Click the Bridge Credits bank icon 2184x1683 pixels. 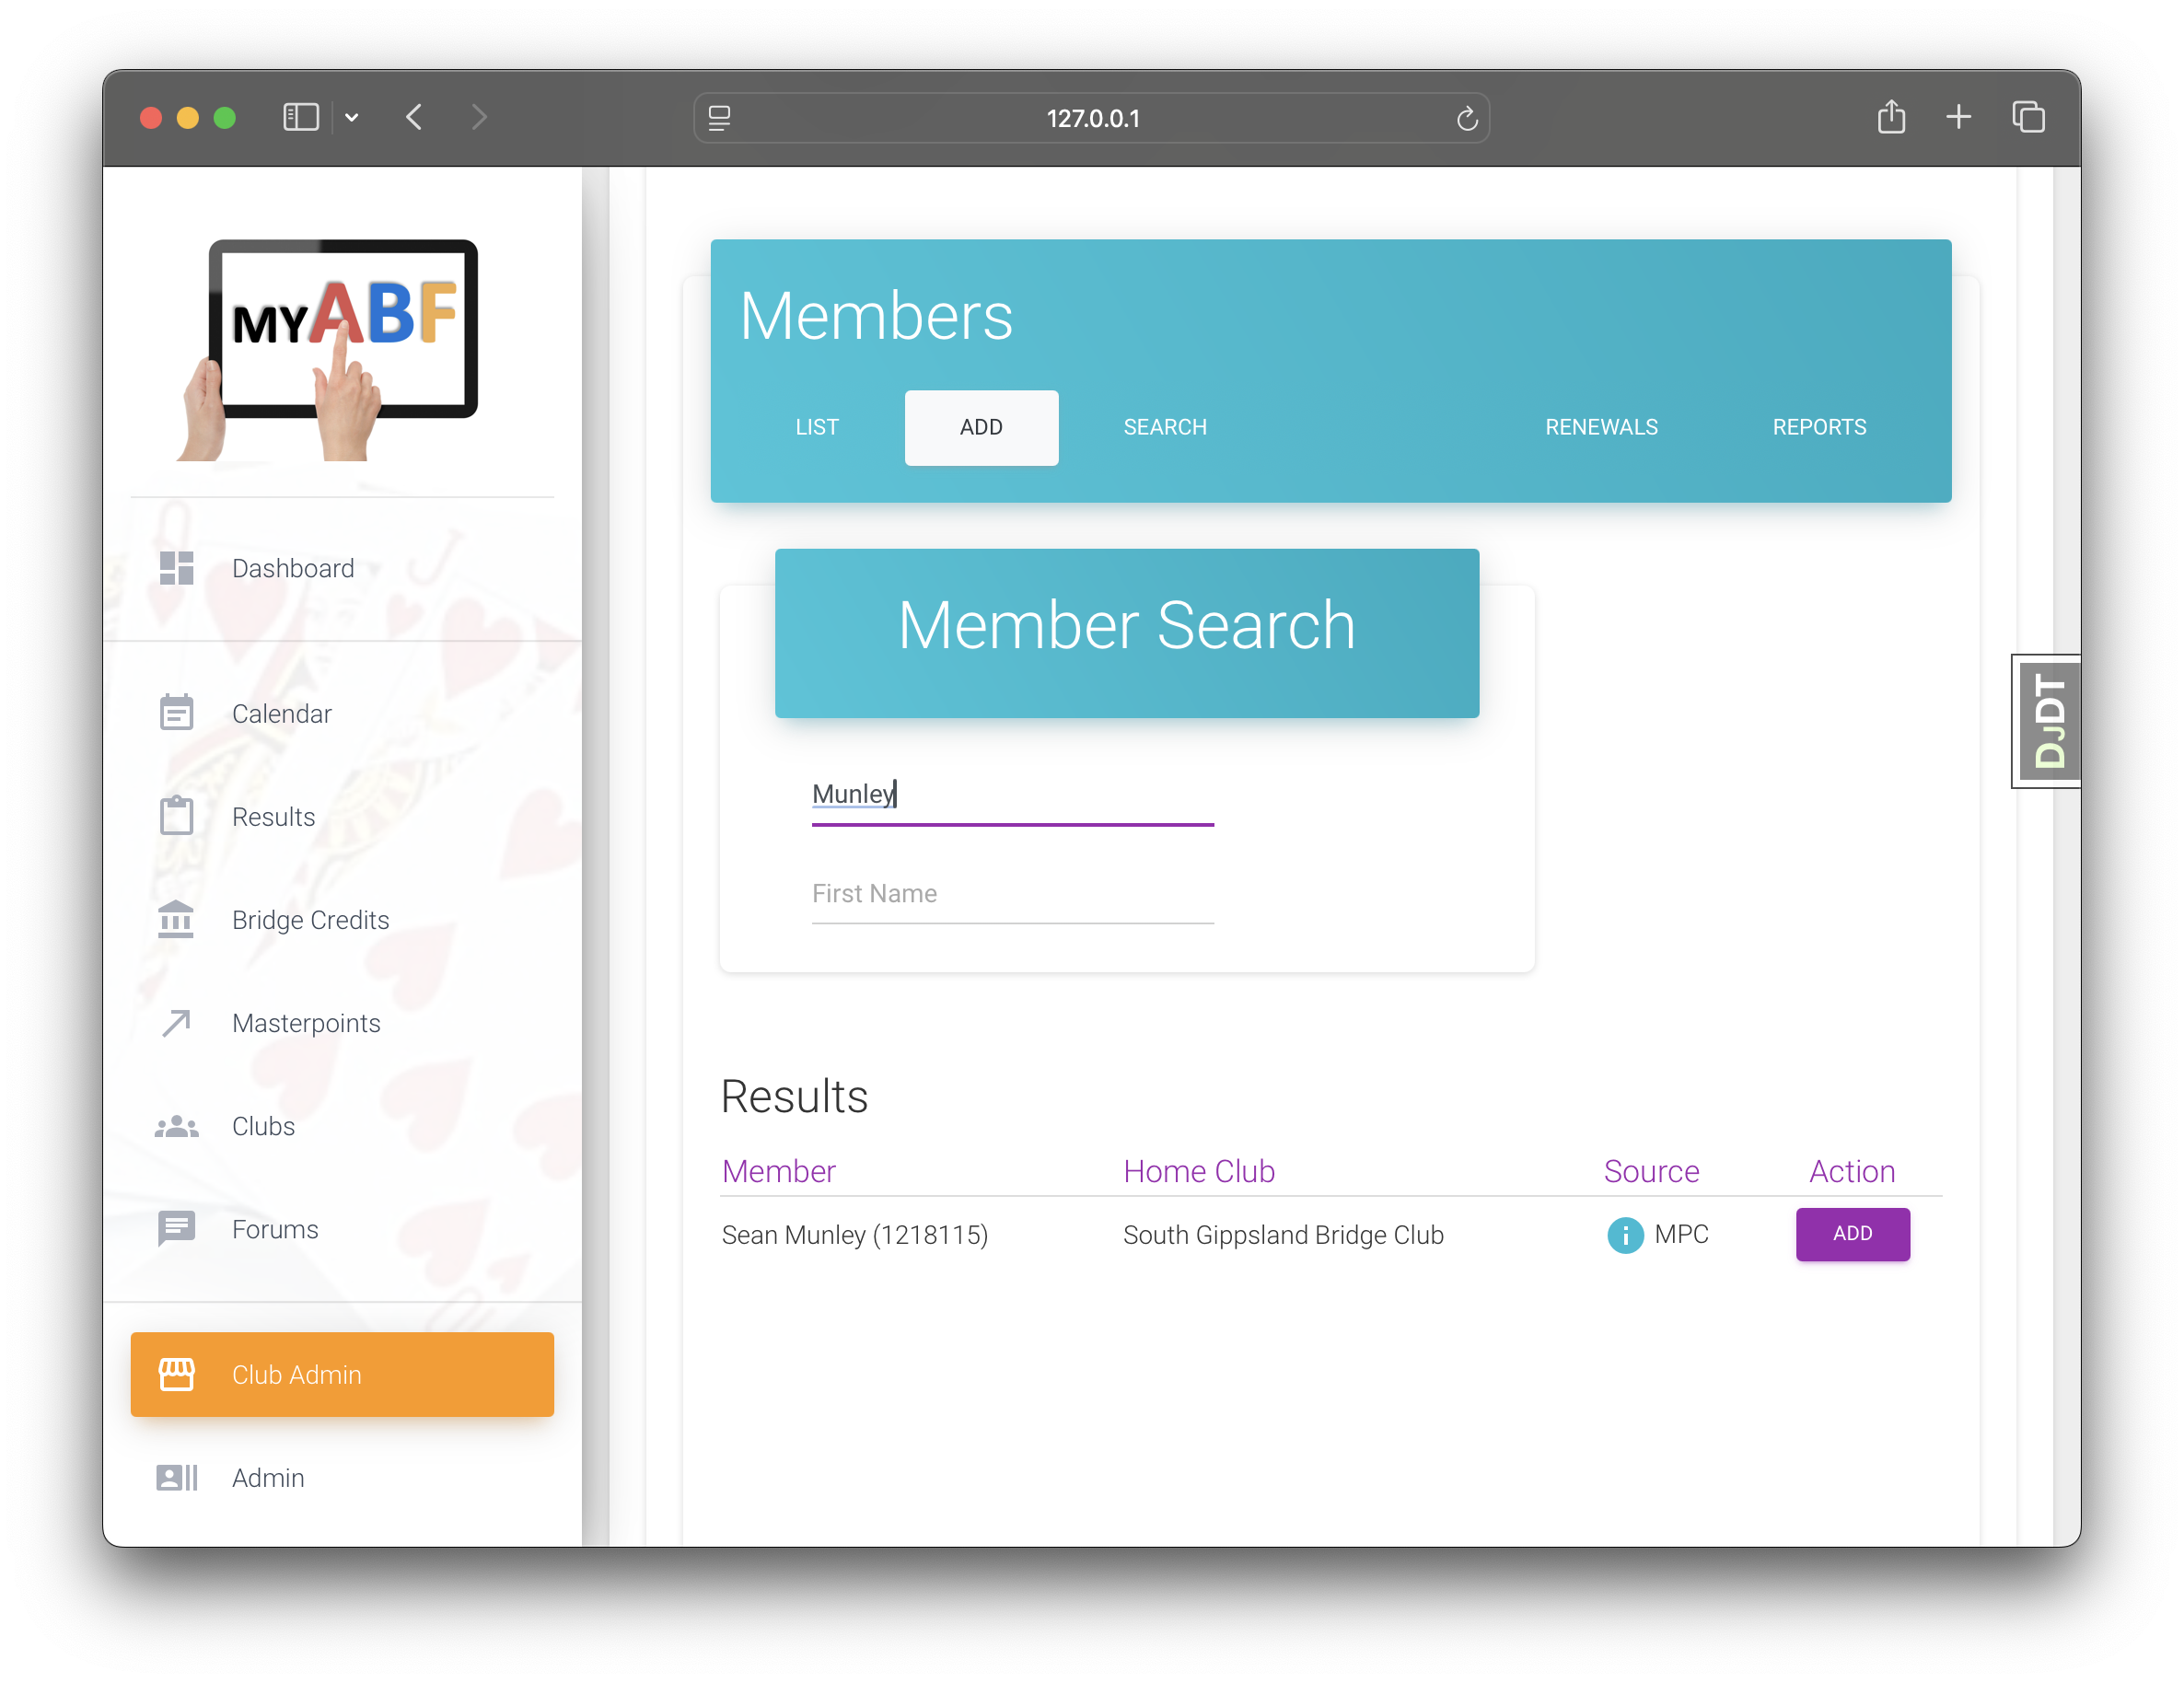[x=176, y=919]
